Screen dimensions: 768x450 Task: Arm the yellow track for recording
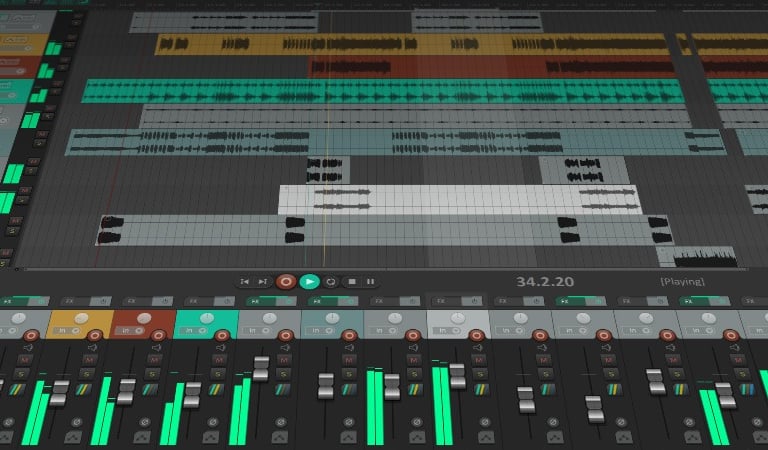tap(95, 335)
